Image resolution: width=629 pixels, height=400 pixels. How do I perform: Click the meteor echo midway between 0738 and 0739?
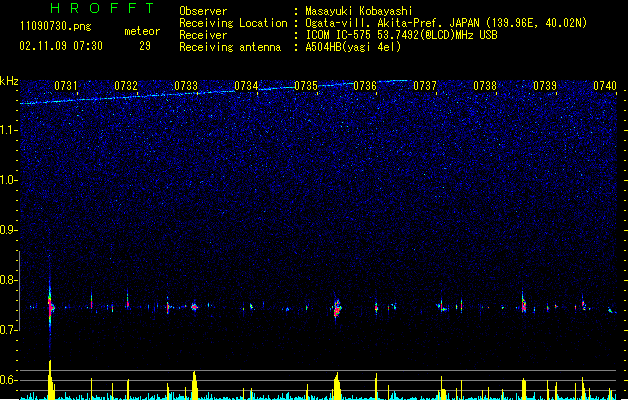523,305
